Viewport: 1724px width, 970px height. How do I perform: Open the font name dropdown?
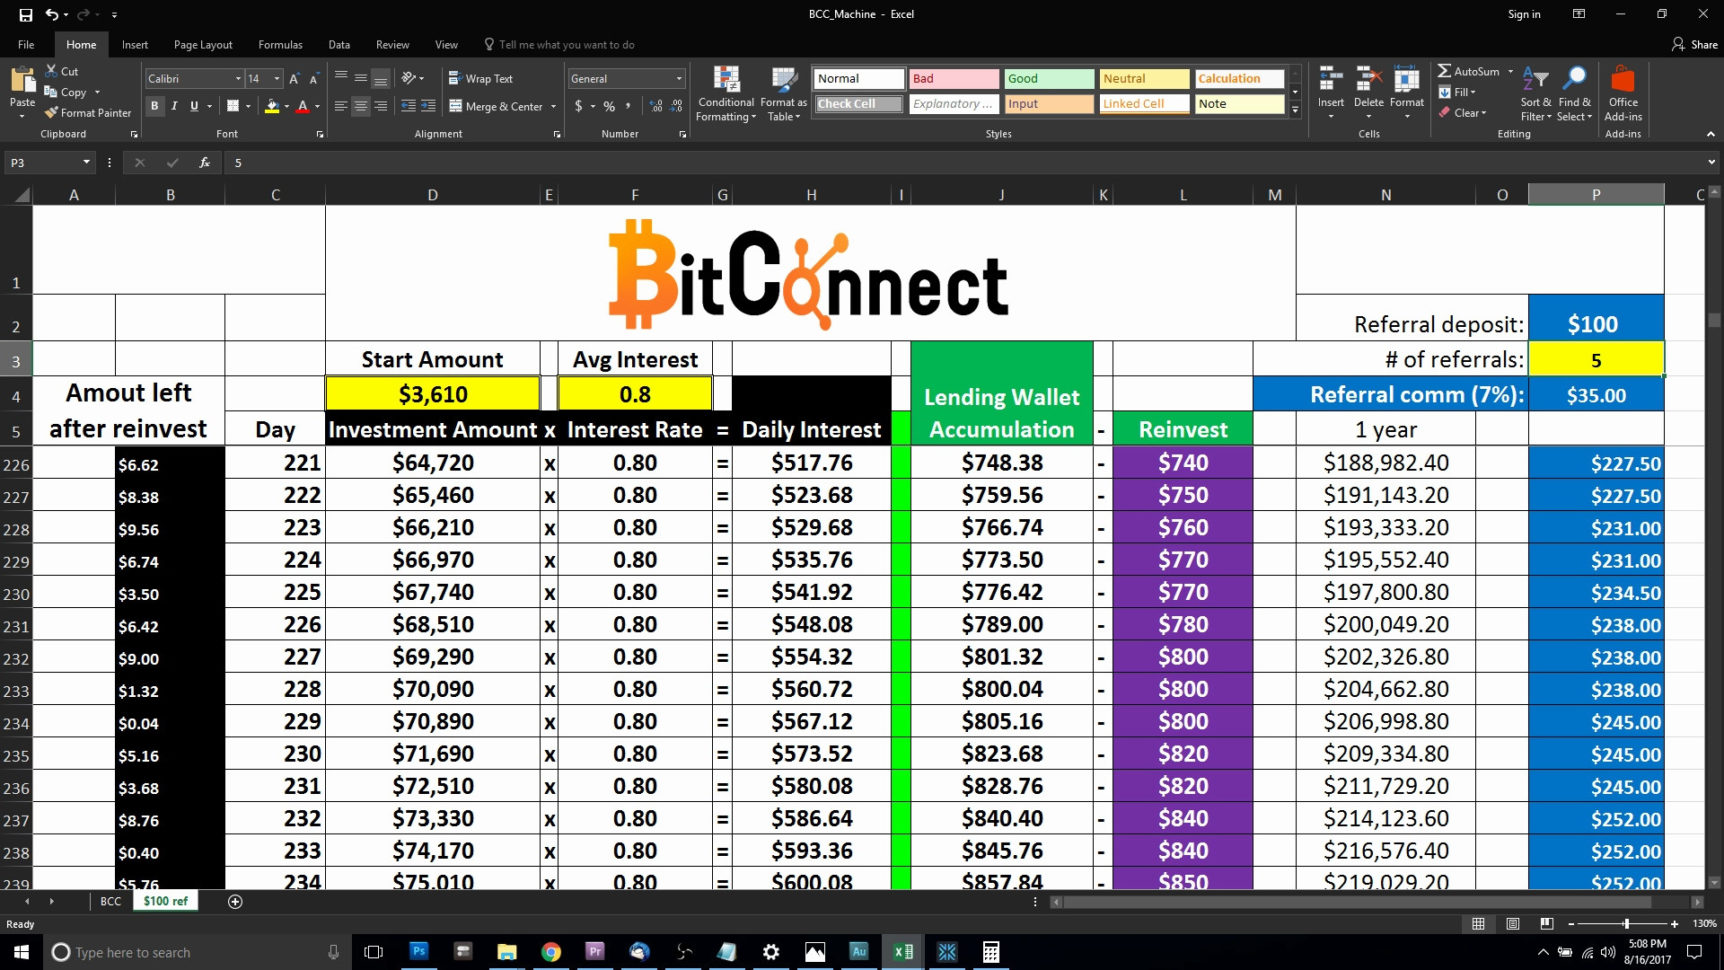(238, 78)
